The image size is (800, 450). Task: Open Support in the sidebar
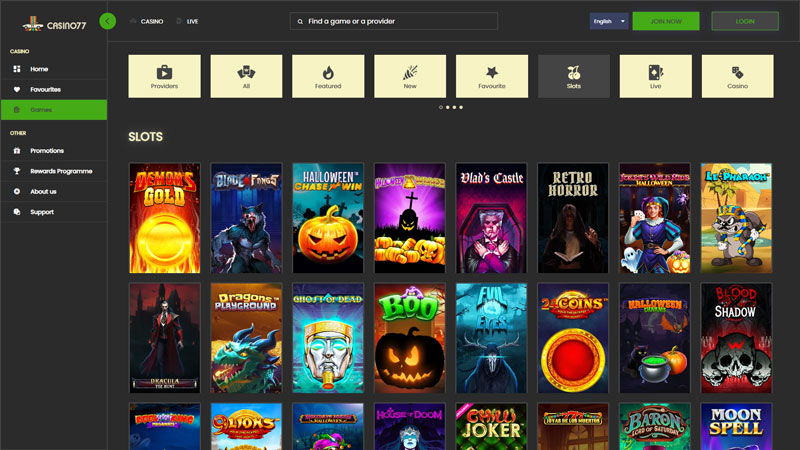pyautogui.click(x=54, y=212)
